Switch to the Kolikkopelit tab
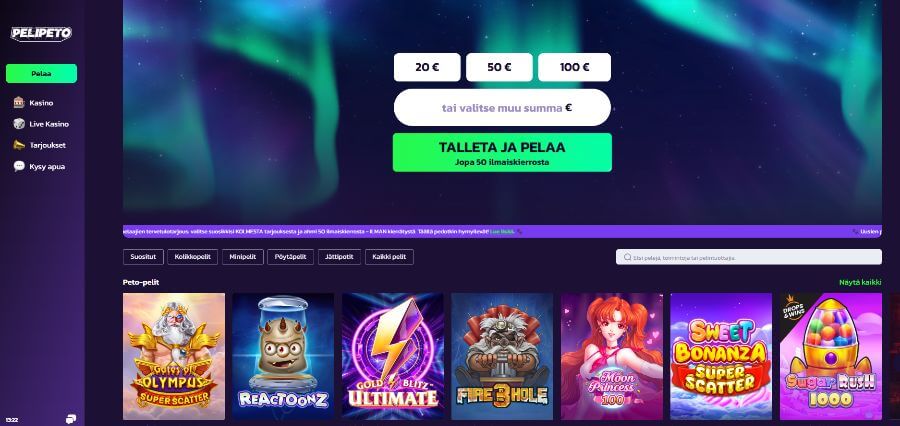Image resolution: width=900 pixels, height=426 pixels. (193, 257)
